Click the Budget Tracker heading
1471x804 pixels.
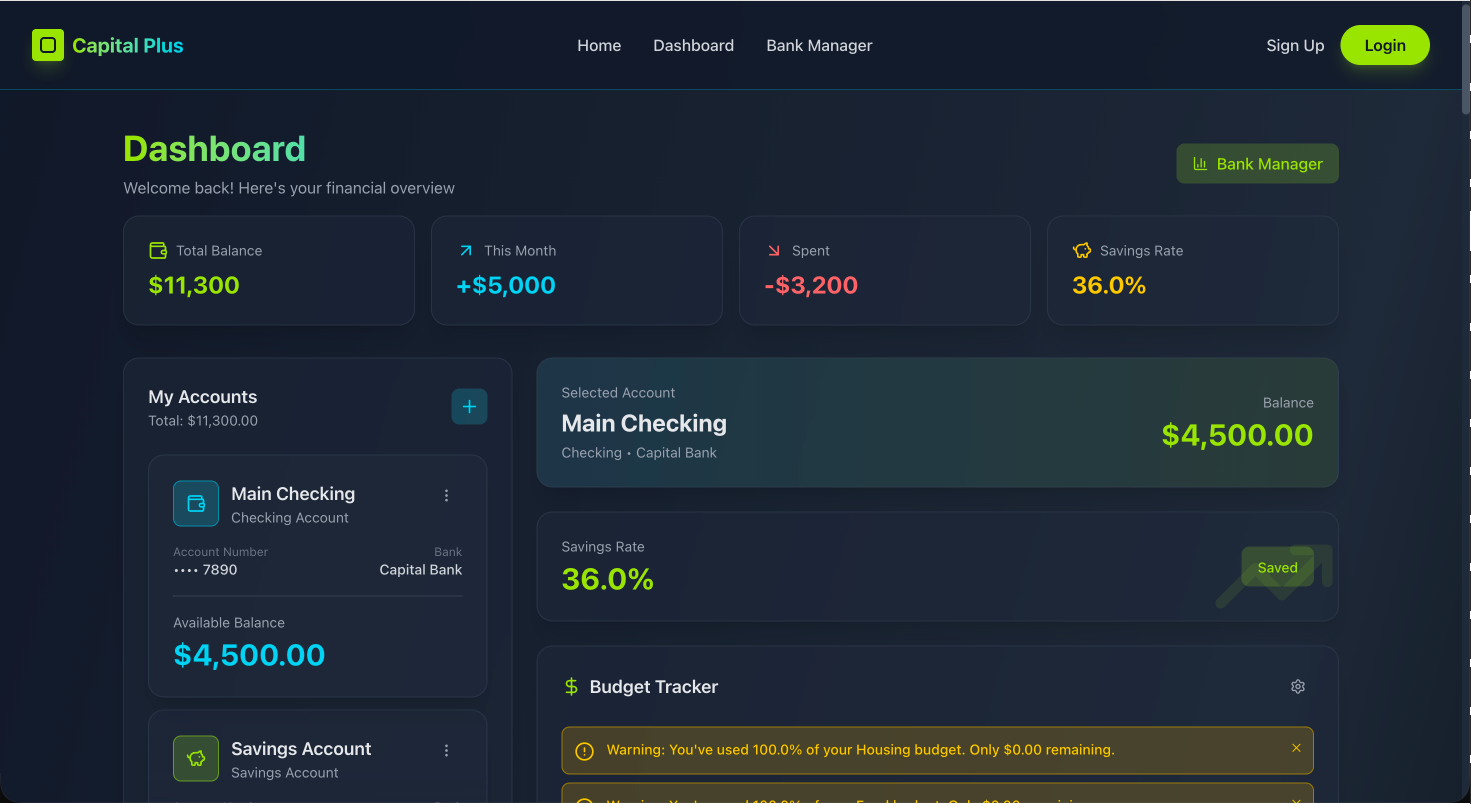tap(654, 687)
